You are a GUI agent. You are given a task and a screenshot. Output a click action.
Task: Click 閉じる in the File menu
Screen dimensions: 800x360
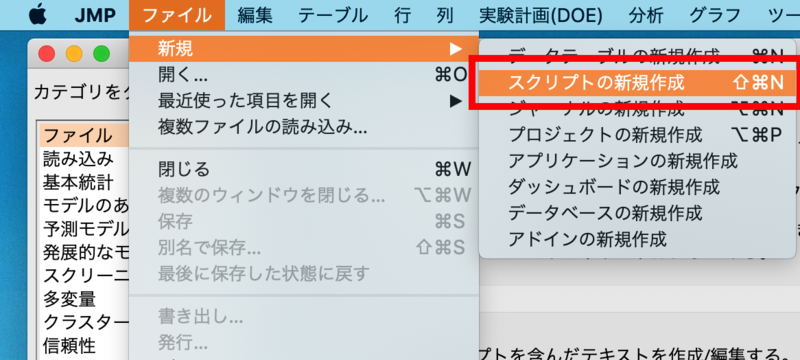point(304,169)
